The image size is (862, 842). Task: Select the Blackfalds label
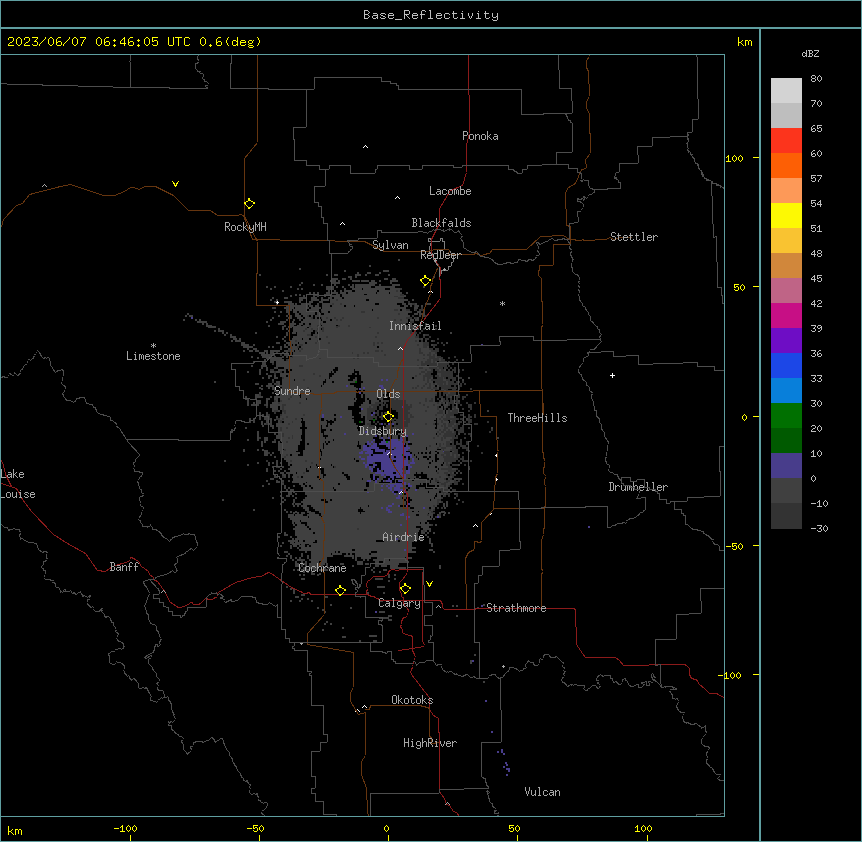click(x=441, y=223)
